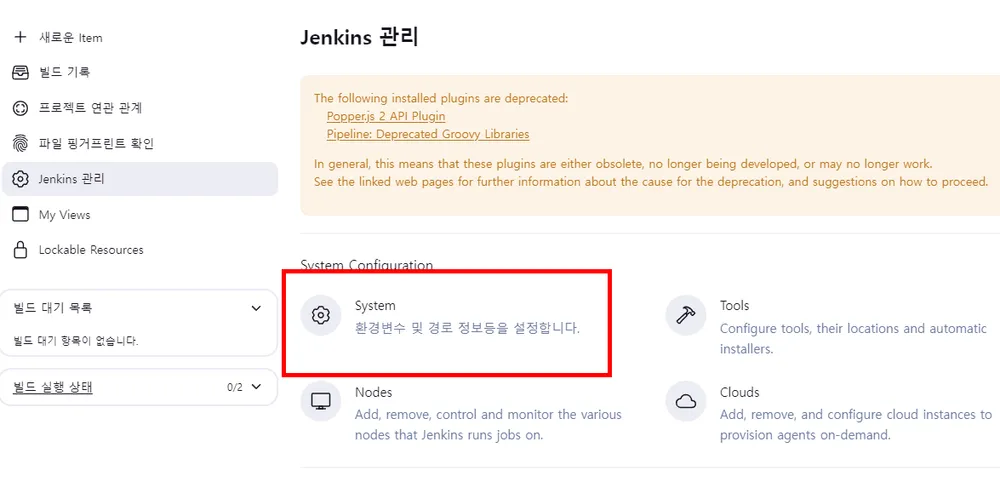1000x489 pixels.
Task: Follow the 빌드 실행 상태 link
Action: coord(53,387)
